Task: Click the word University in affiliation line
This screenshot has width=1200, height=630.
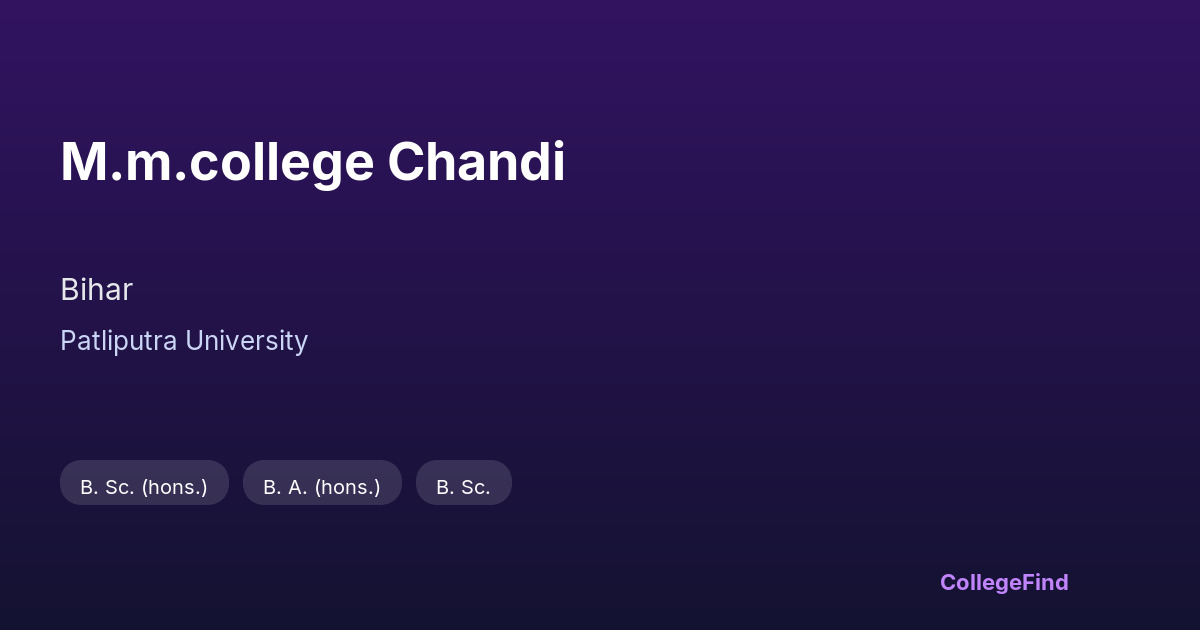Action: click(x=246, y=341)
